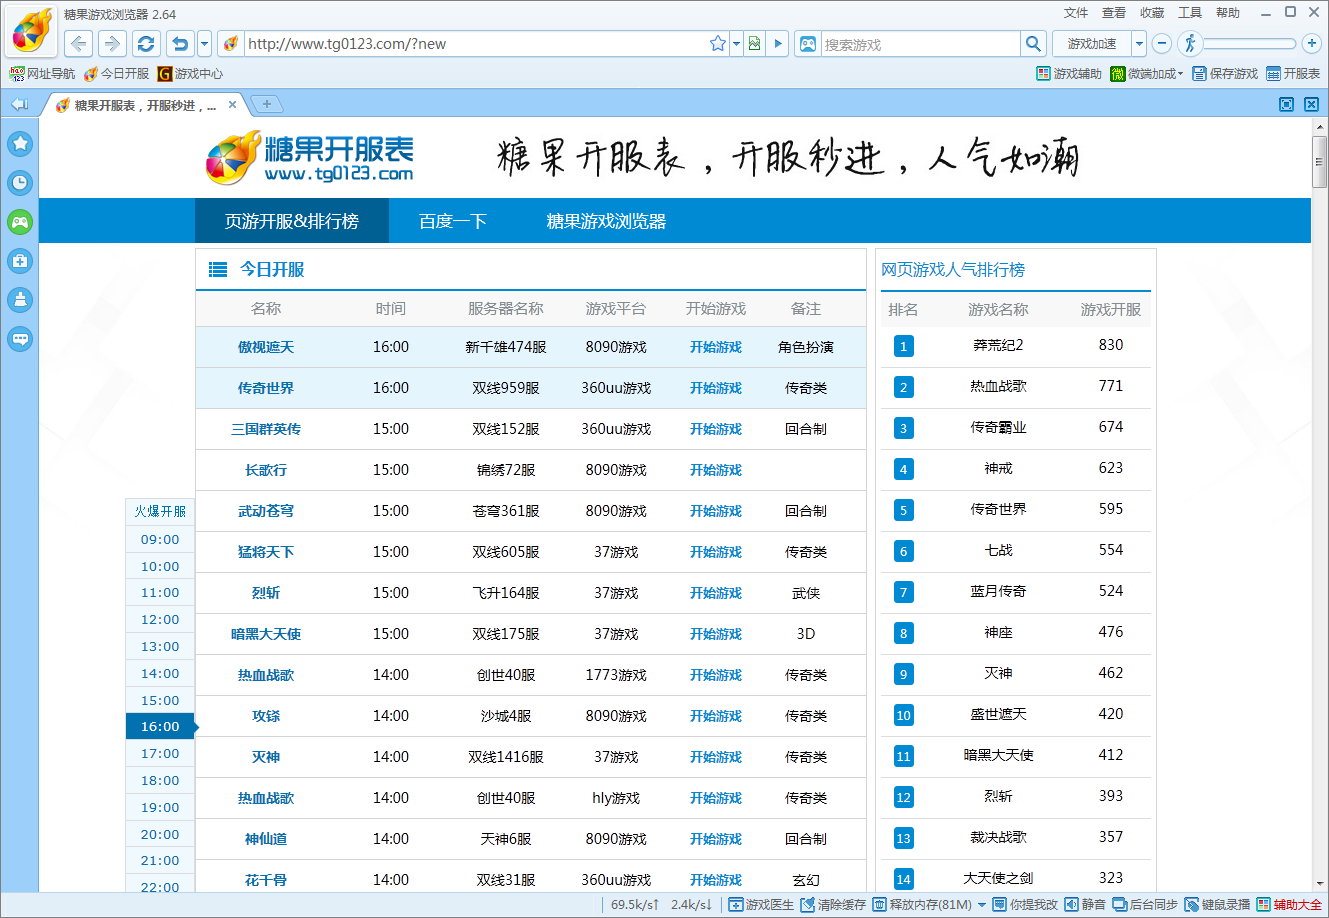1329x918 pixels.
Task: Open 辅助大全 in status bar
Action: [x=1289, y=904]
